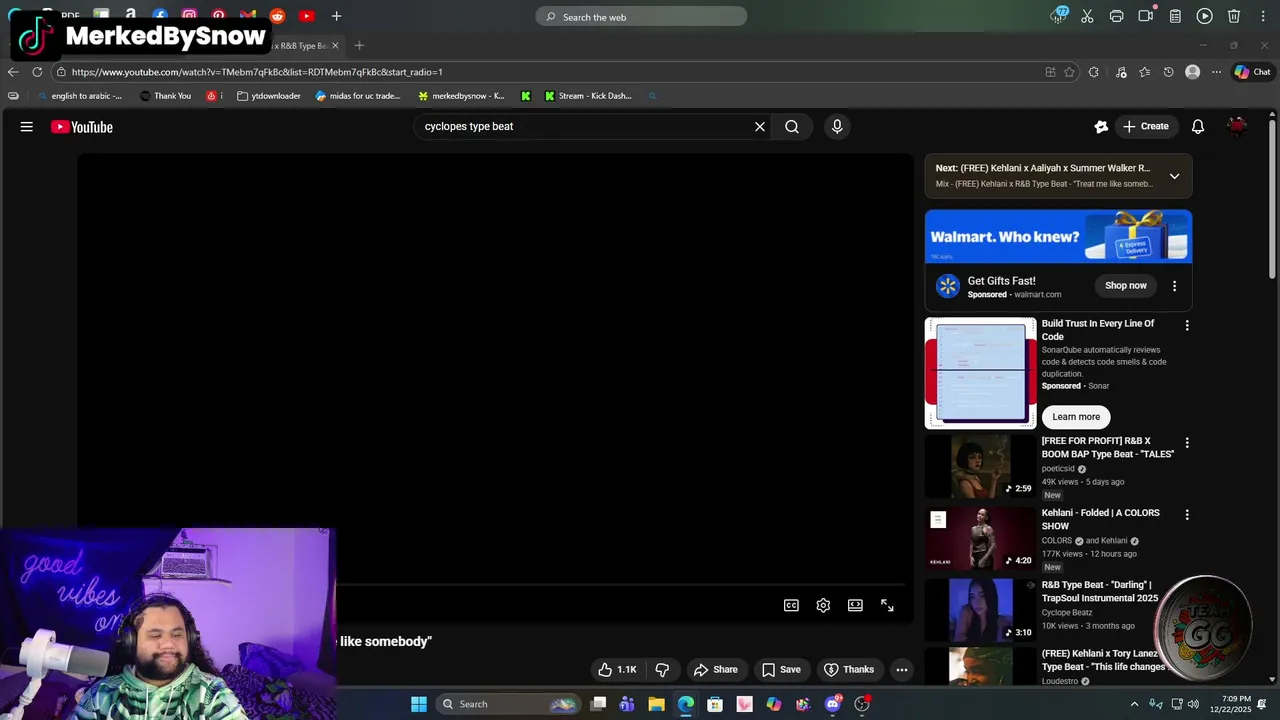Click the printer icon in the top bar
This screenshot has height=720, width=1280.
(x=1117, y=16)
